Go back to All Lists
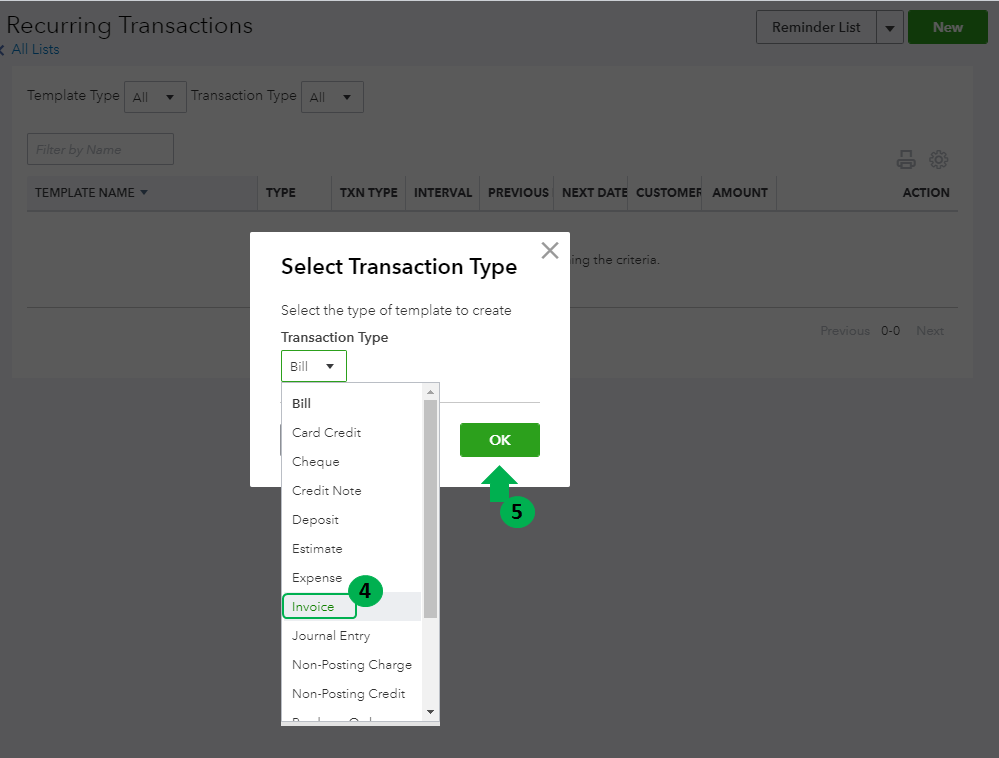The image size is (999, 758). pyautogui.click(x=35, y=49)
